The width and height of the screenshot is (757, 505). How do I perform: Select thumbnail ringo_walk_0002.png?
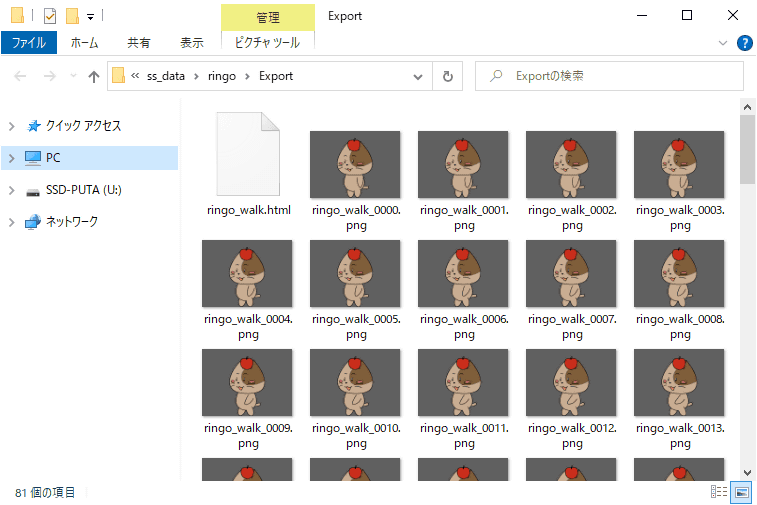(571, 165)
